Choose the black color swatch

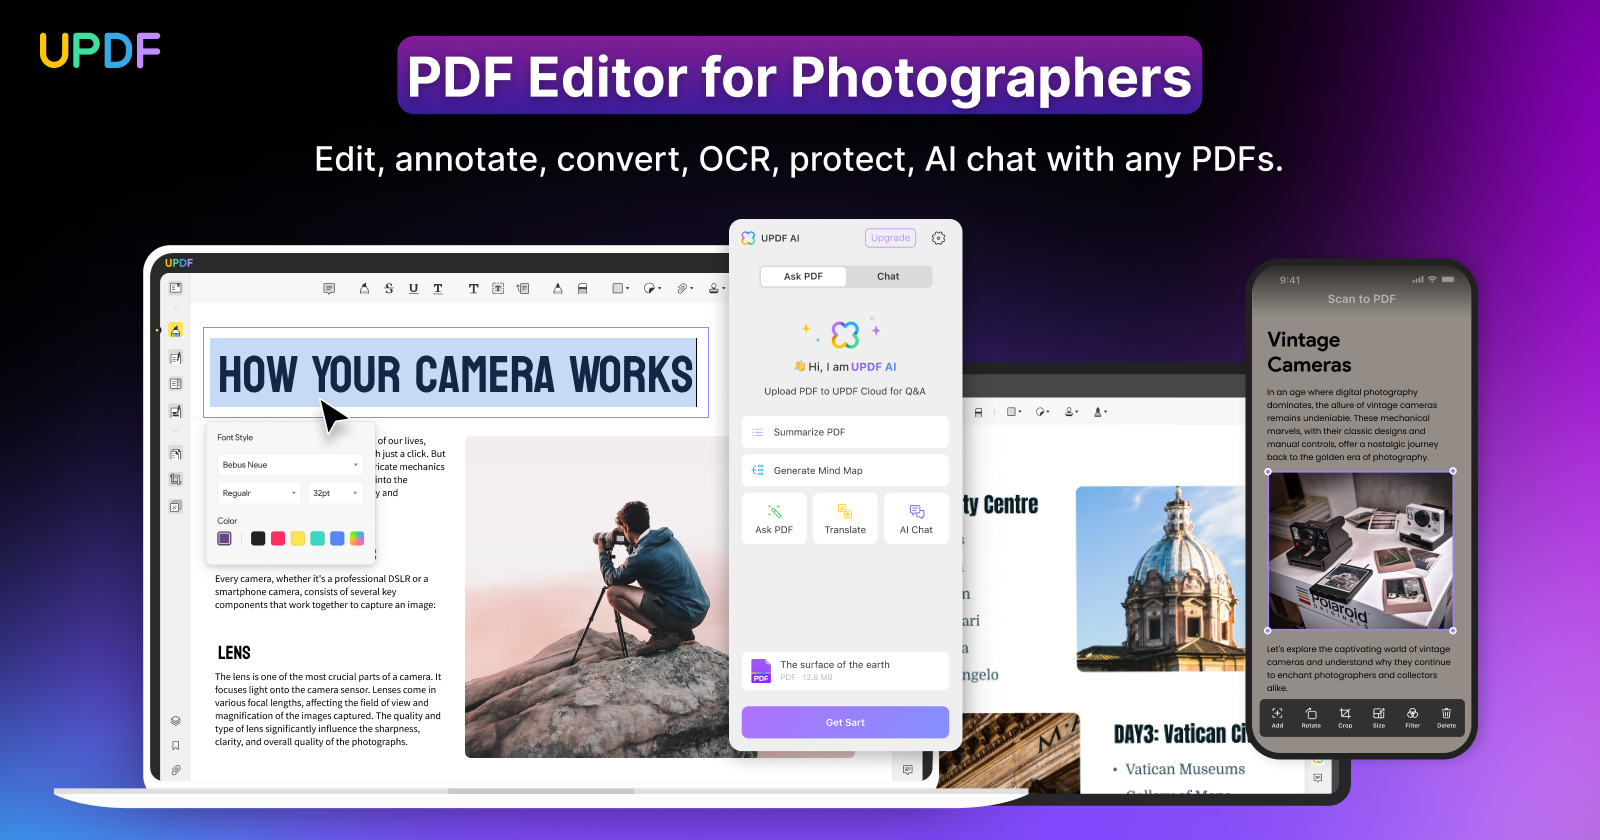[x=258, y=538]
